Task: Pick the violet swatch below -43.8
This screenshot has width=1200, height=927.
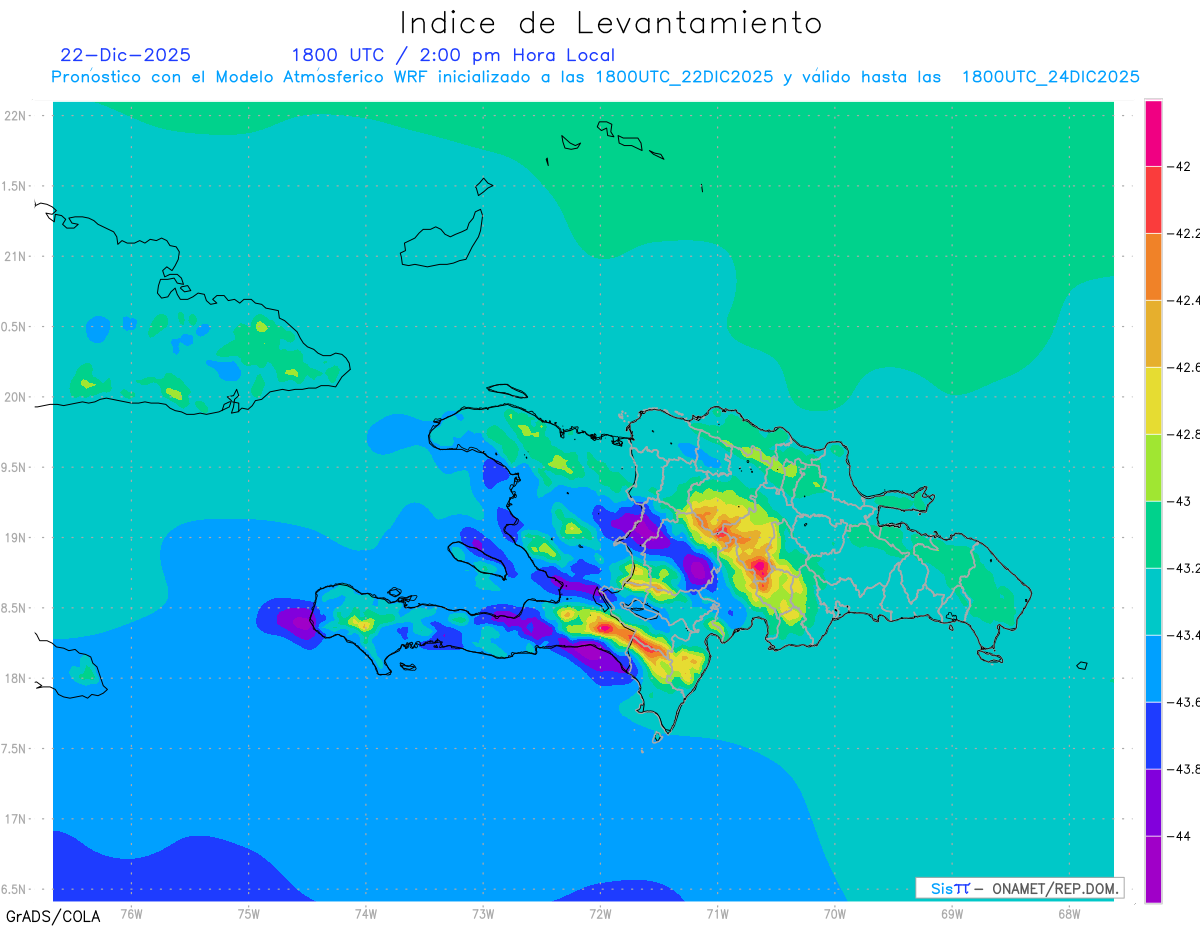Action: click(1153, 803)
